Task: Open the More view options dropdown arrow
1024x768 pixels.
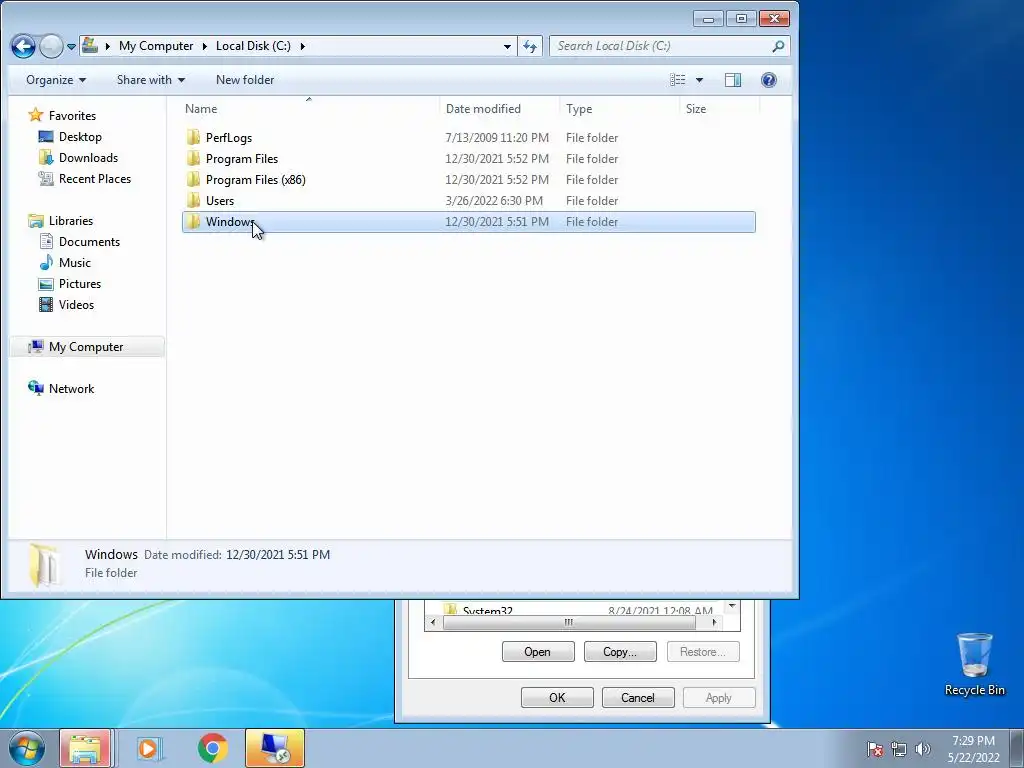Action: [x=699, y=80]
